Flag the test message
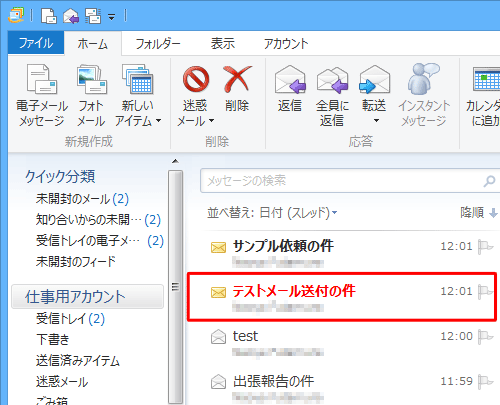The image size is (500, 405). tap(485, 336)
